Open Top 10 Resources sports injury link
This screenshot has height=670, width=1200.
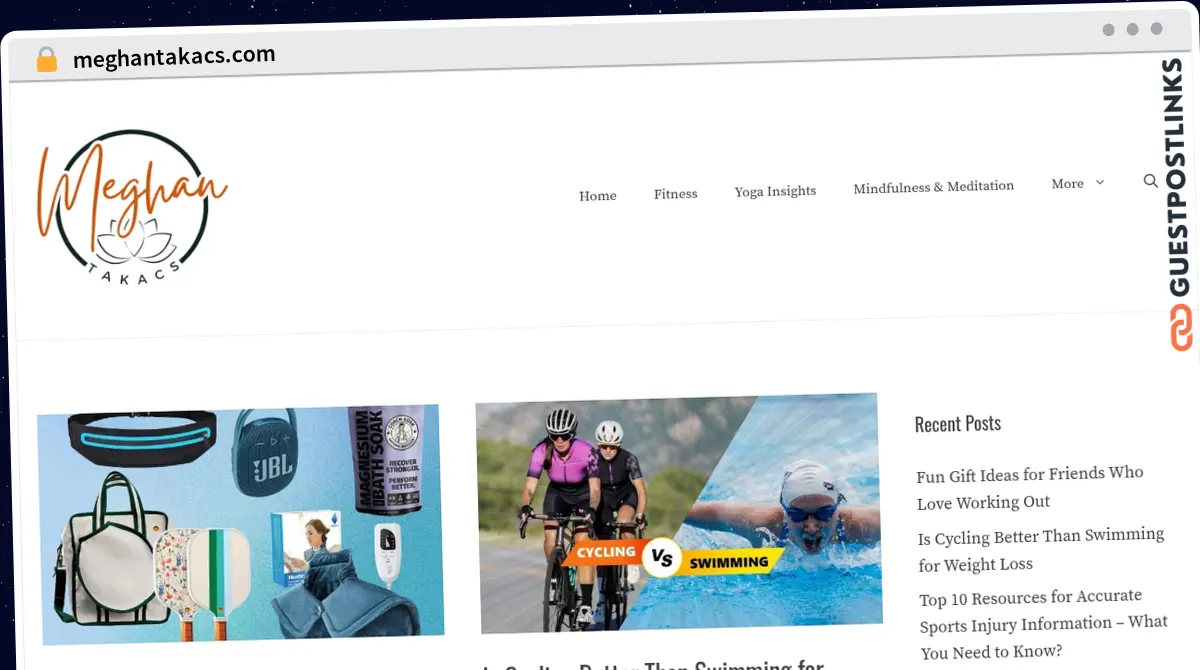tap(1043, 624)
